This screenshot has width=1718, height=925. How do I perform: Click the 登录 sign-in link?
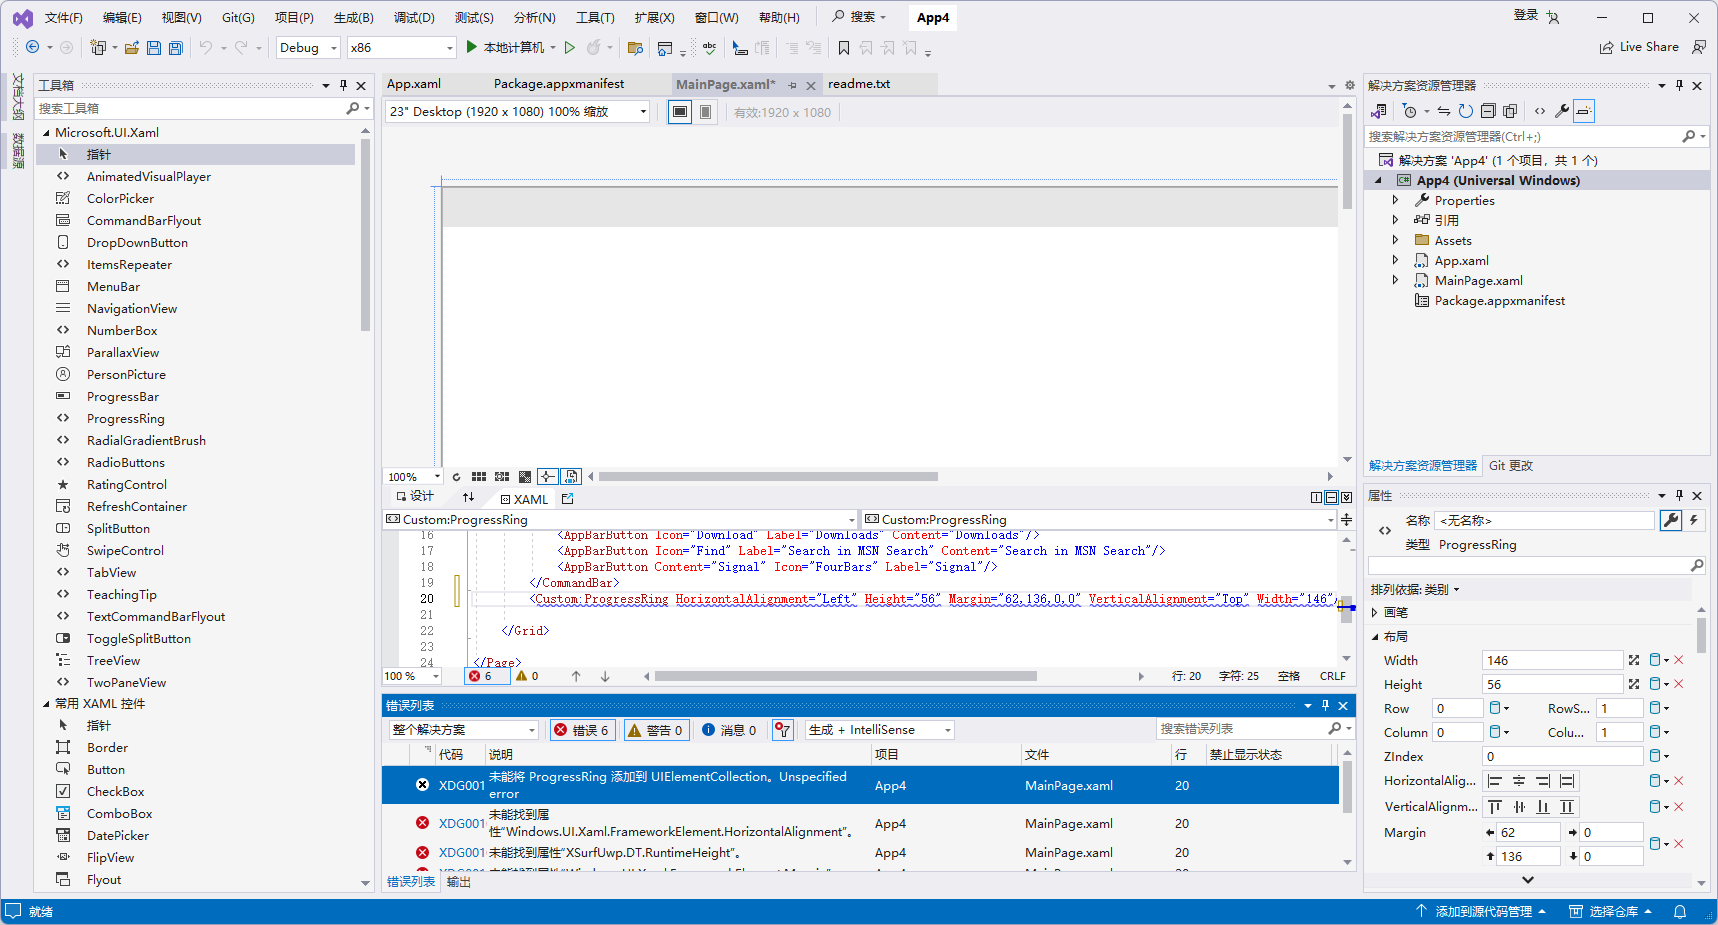coord(1526,15)
